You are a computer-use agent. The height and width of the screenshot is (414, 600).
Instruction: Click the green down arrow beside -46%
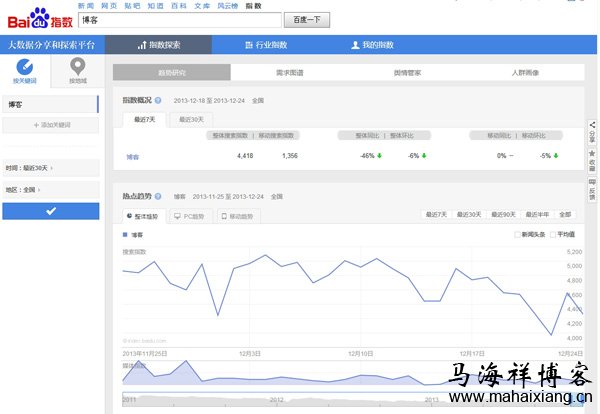click(380, 156)
